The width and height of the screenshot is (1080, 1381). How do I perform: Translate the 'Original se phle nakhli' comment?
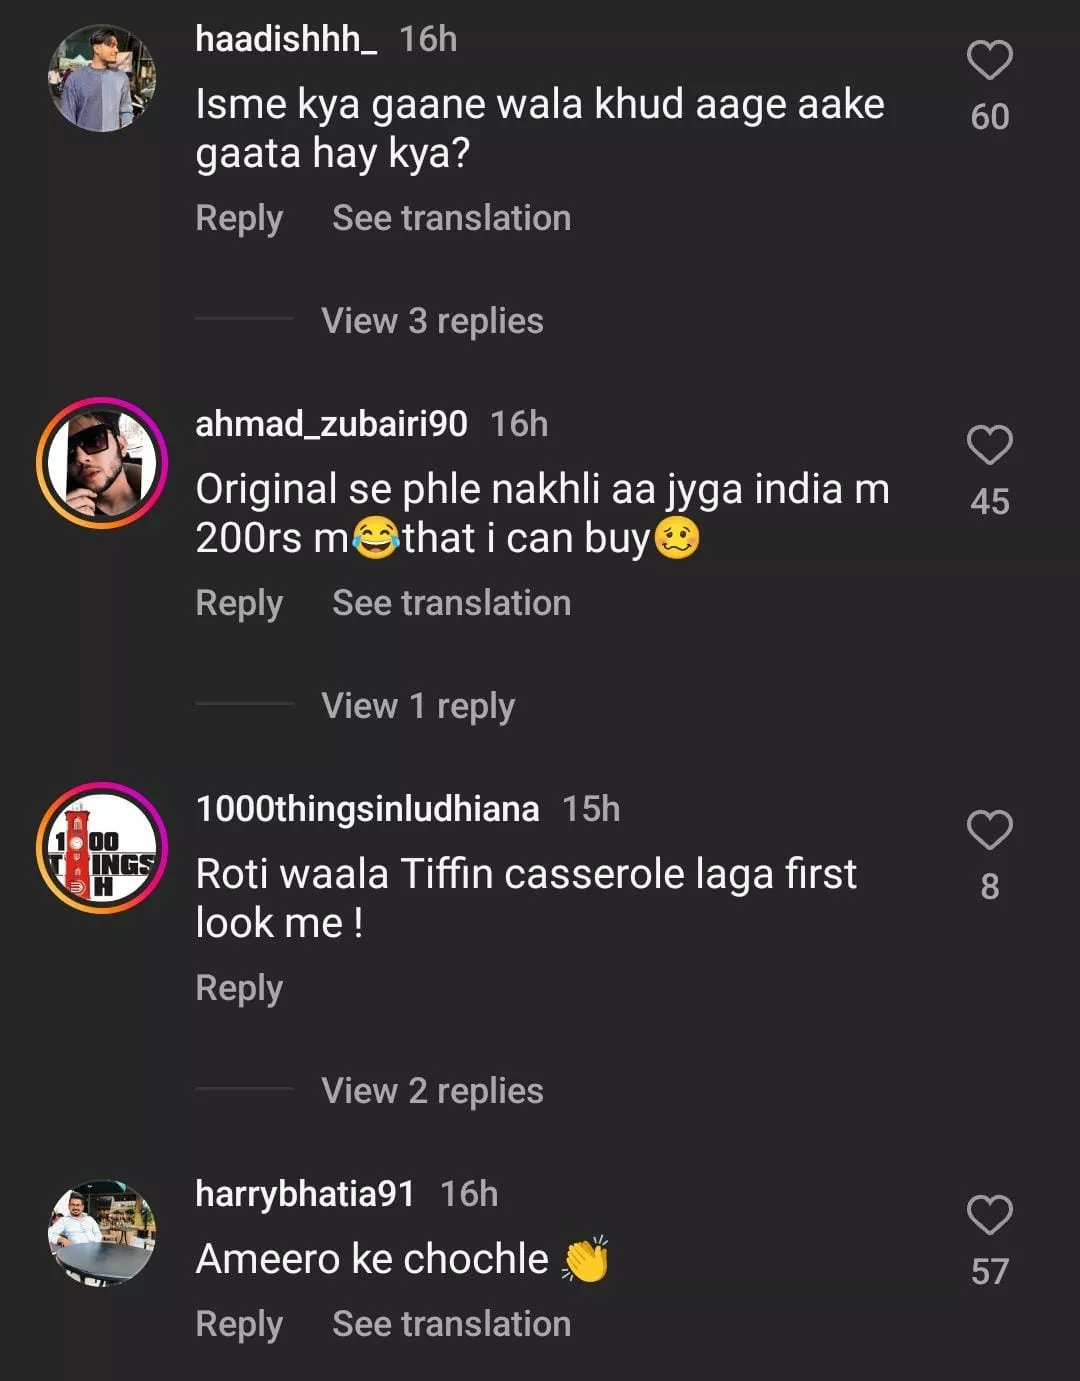tap(451, 603)
